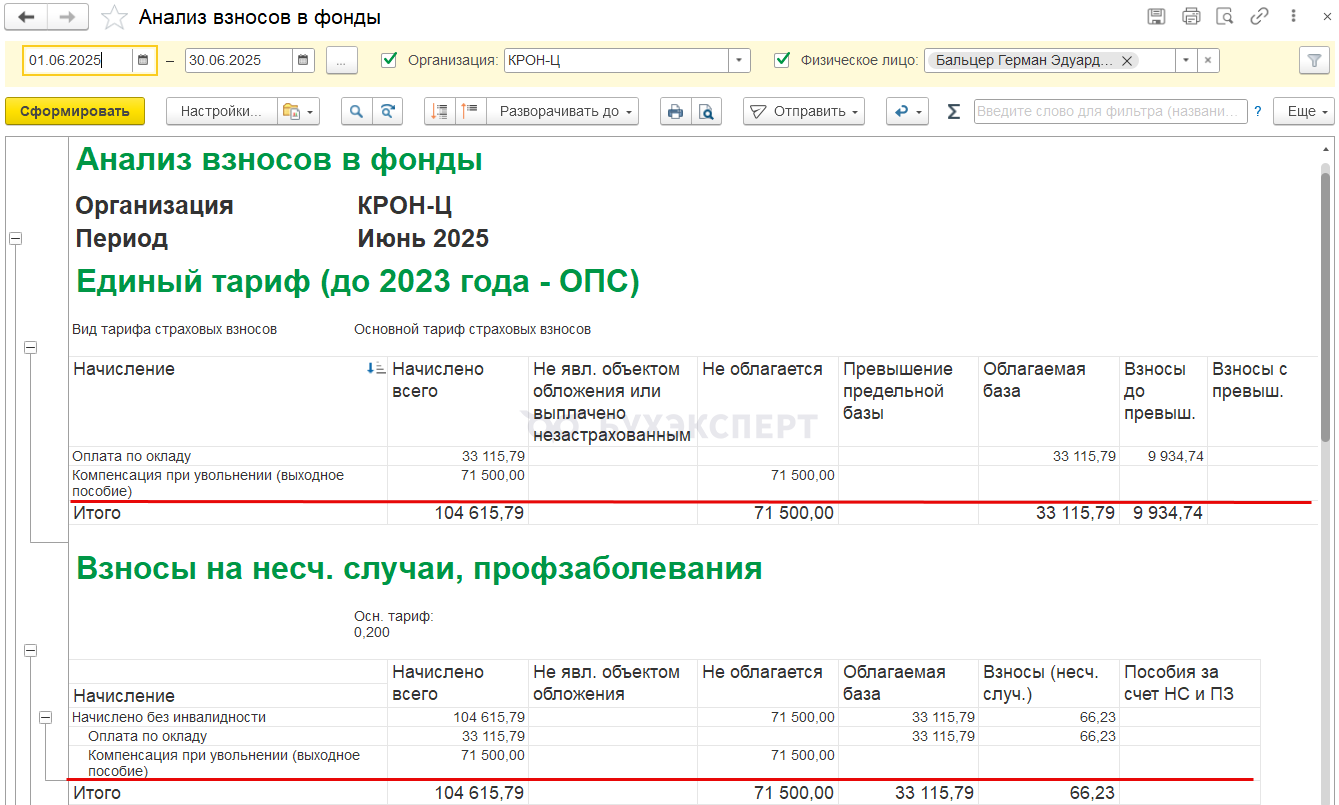Open the report variants folder icon
Viewport: 1339px width, 805px height.
click(297, 111)
